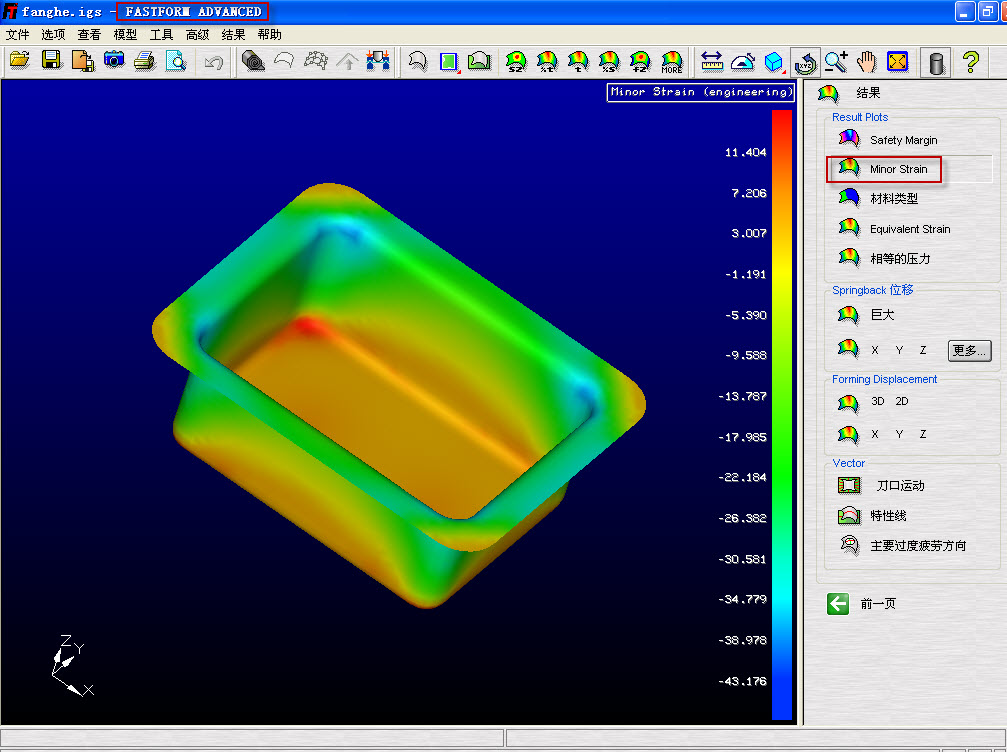The height and width of the screenshot is (752, 1007).
Task: Open the 文件 menu
Action: [x=18, y=35]
